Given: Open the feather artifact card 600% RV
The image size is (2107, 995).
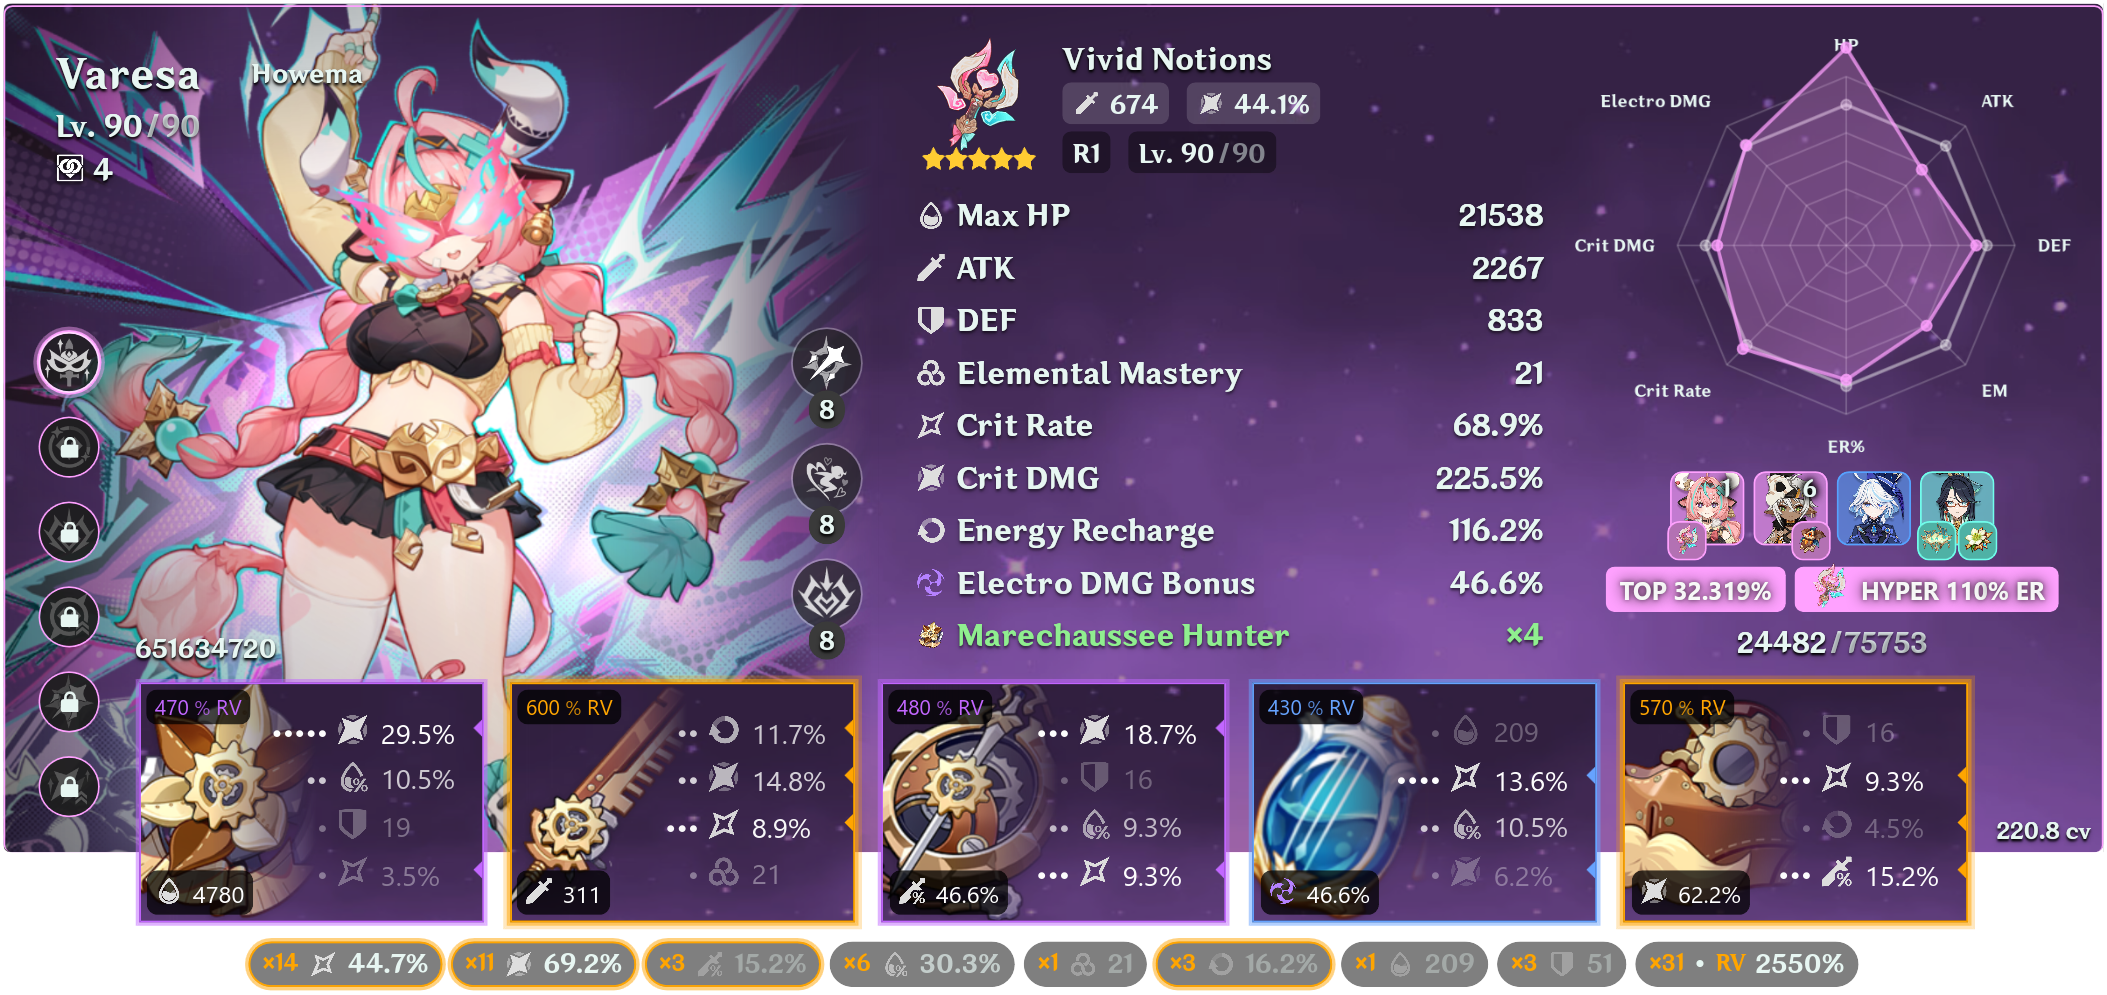Looking at the screenshot, I should [x=684, y=802].
